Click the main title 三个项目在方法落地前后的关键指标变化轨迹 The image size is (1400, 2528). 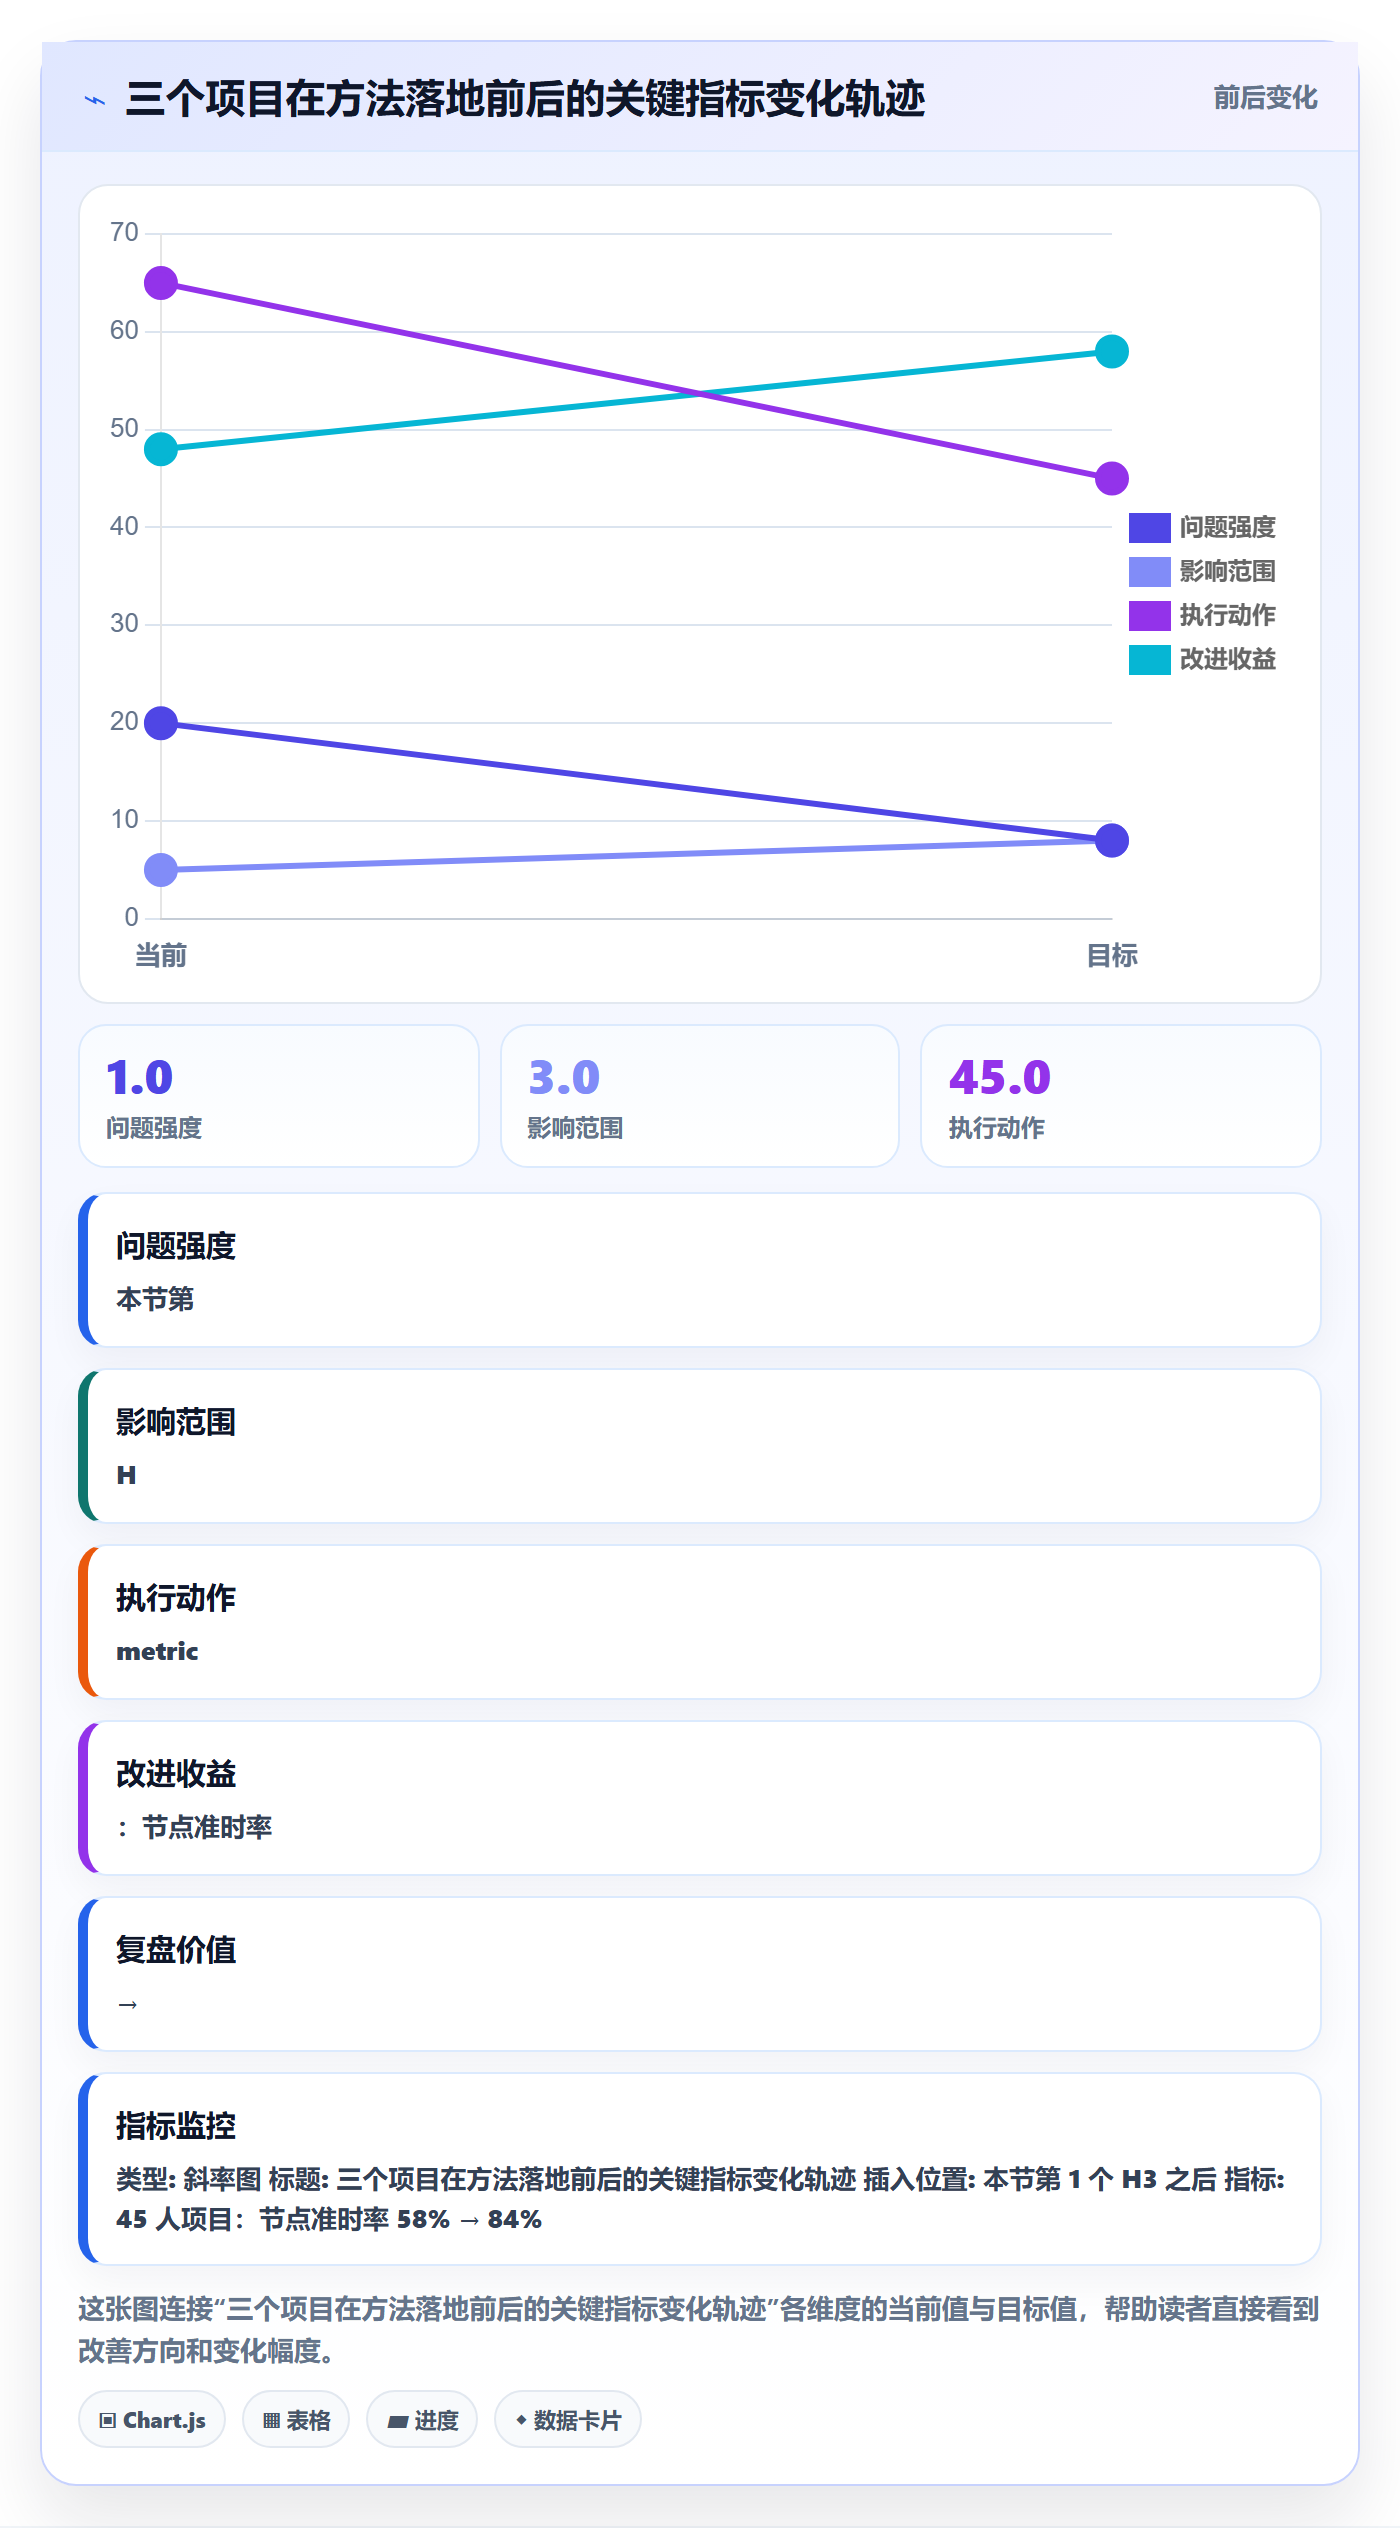[525, 100]
